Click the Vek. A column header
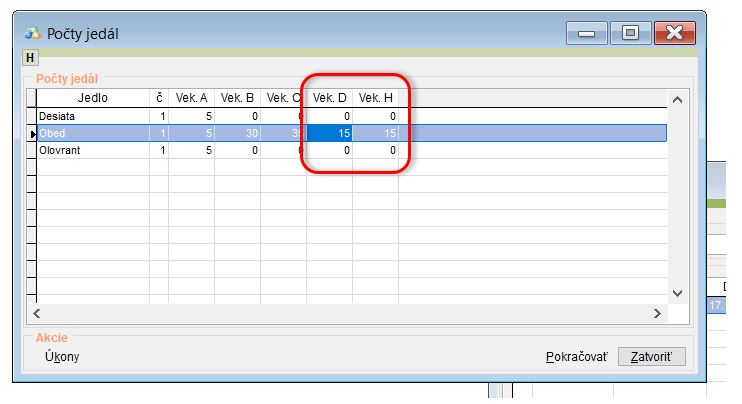This screenshot has height=404, width=742. [191, 98]
